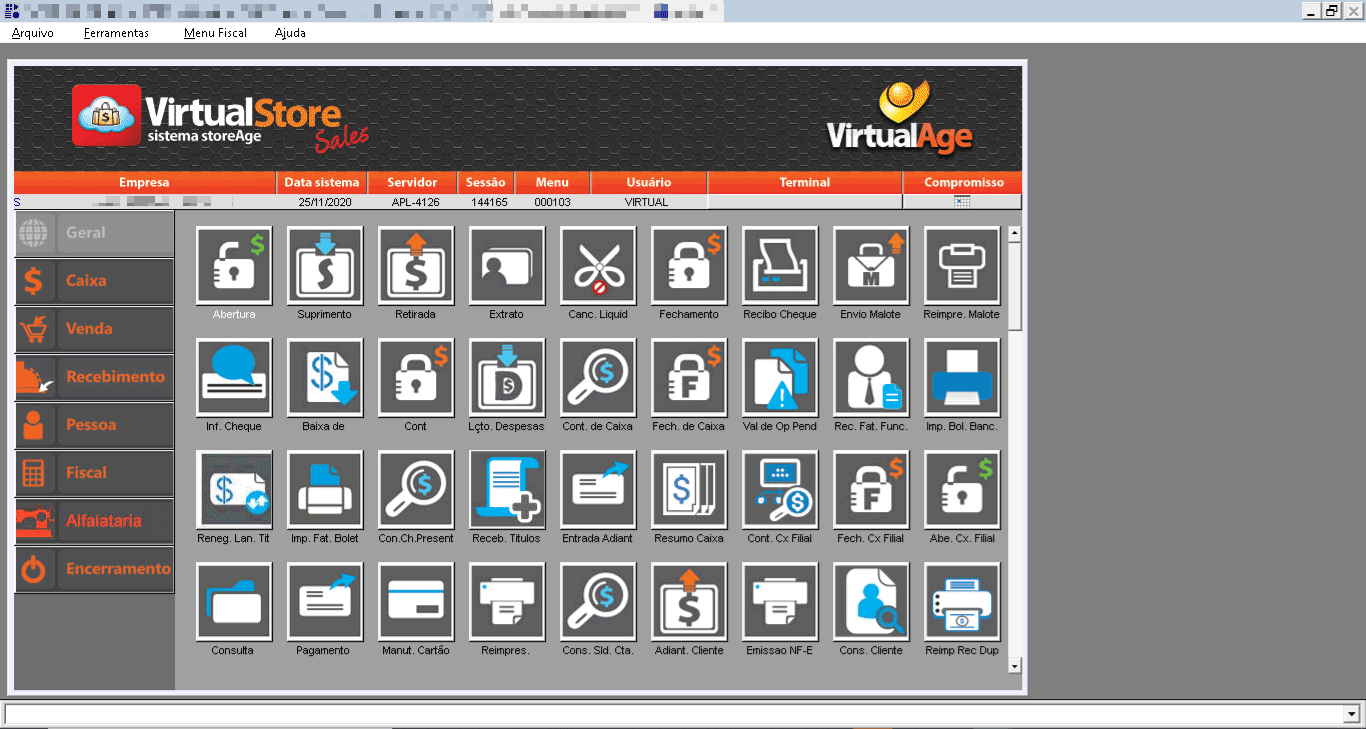Viewport: 1366px width, 729px height.
Task: Open Inf. Cheque
Action: click(234, 377)
